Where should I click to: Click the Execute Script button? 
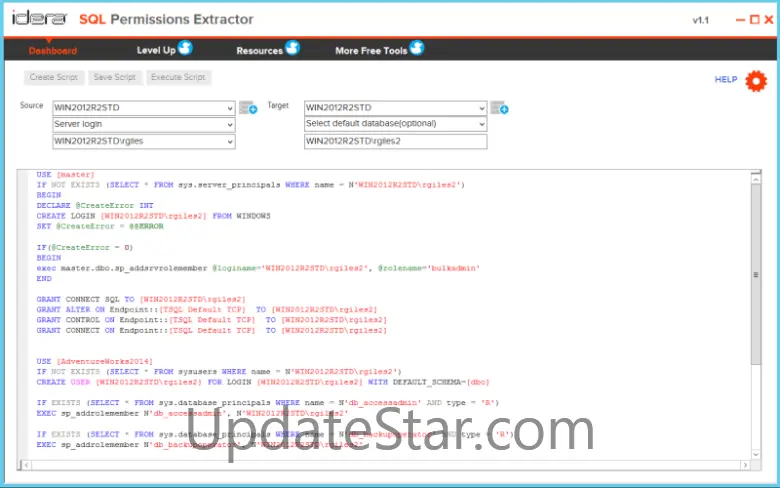pyautogui.click(x=178, y=77)
